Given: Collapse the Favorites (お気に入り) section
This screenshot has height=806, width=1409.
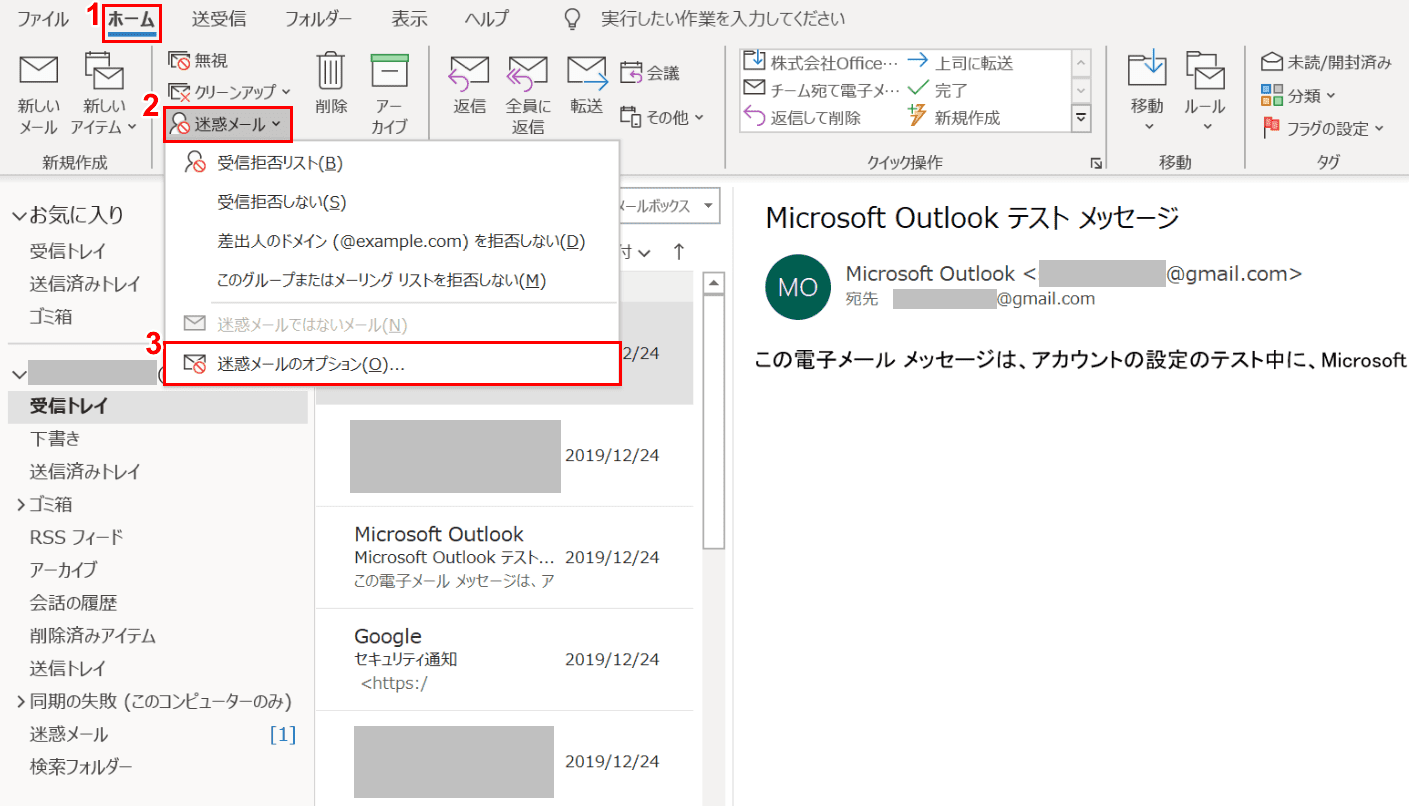Looking at the screenshot, I should tap(20, 215).
